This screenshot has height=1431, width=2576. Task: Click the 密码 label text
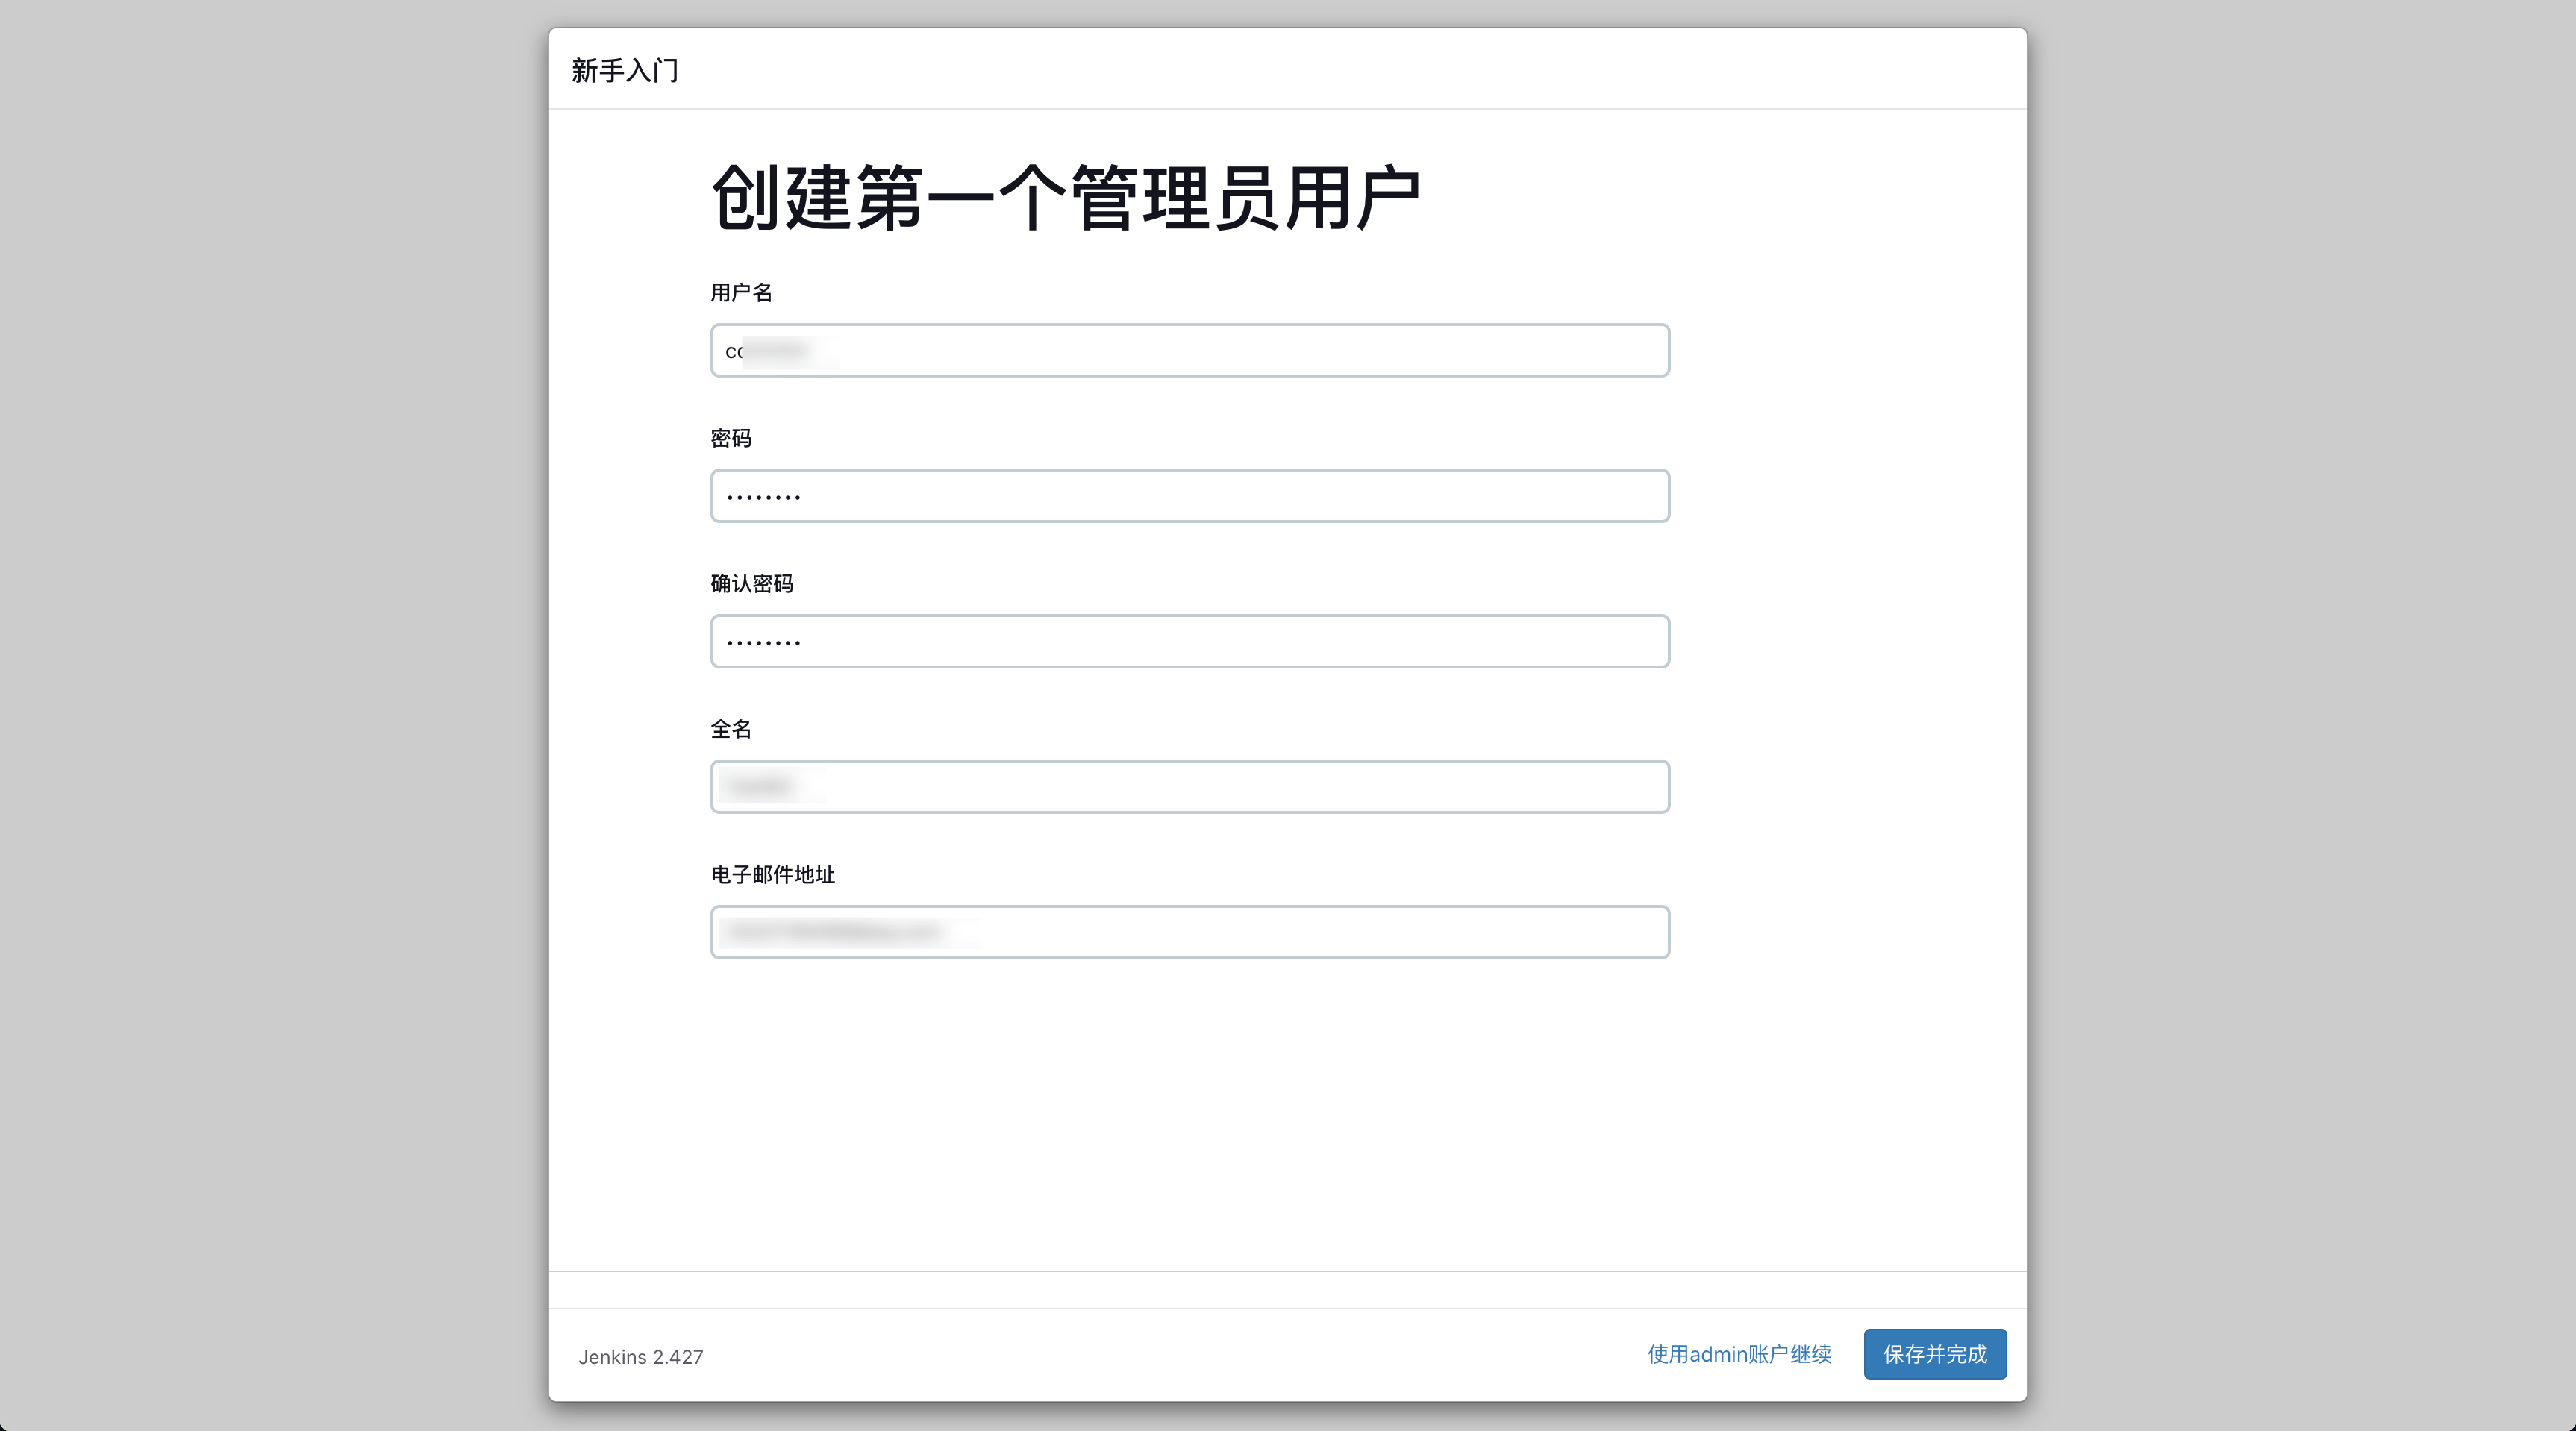[x=731, y=438]
